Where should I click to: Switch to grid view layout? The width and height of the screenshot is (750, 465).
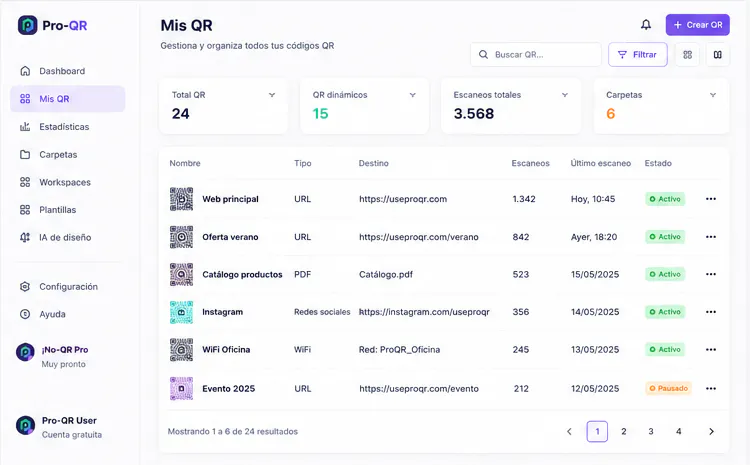687,55
